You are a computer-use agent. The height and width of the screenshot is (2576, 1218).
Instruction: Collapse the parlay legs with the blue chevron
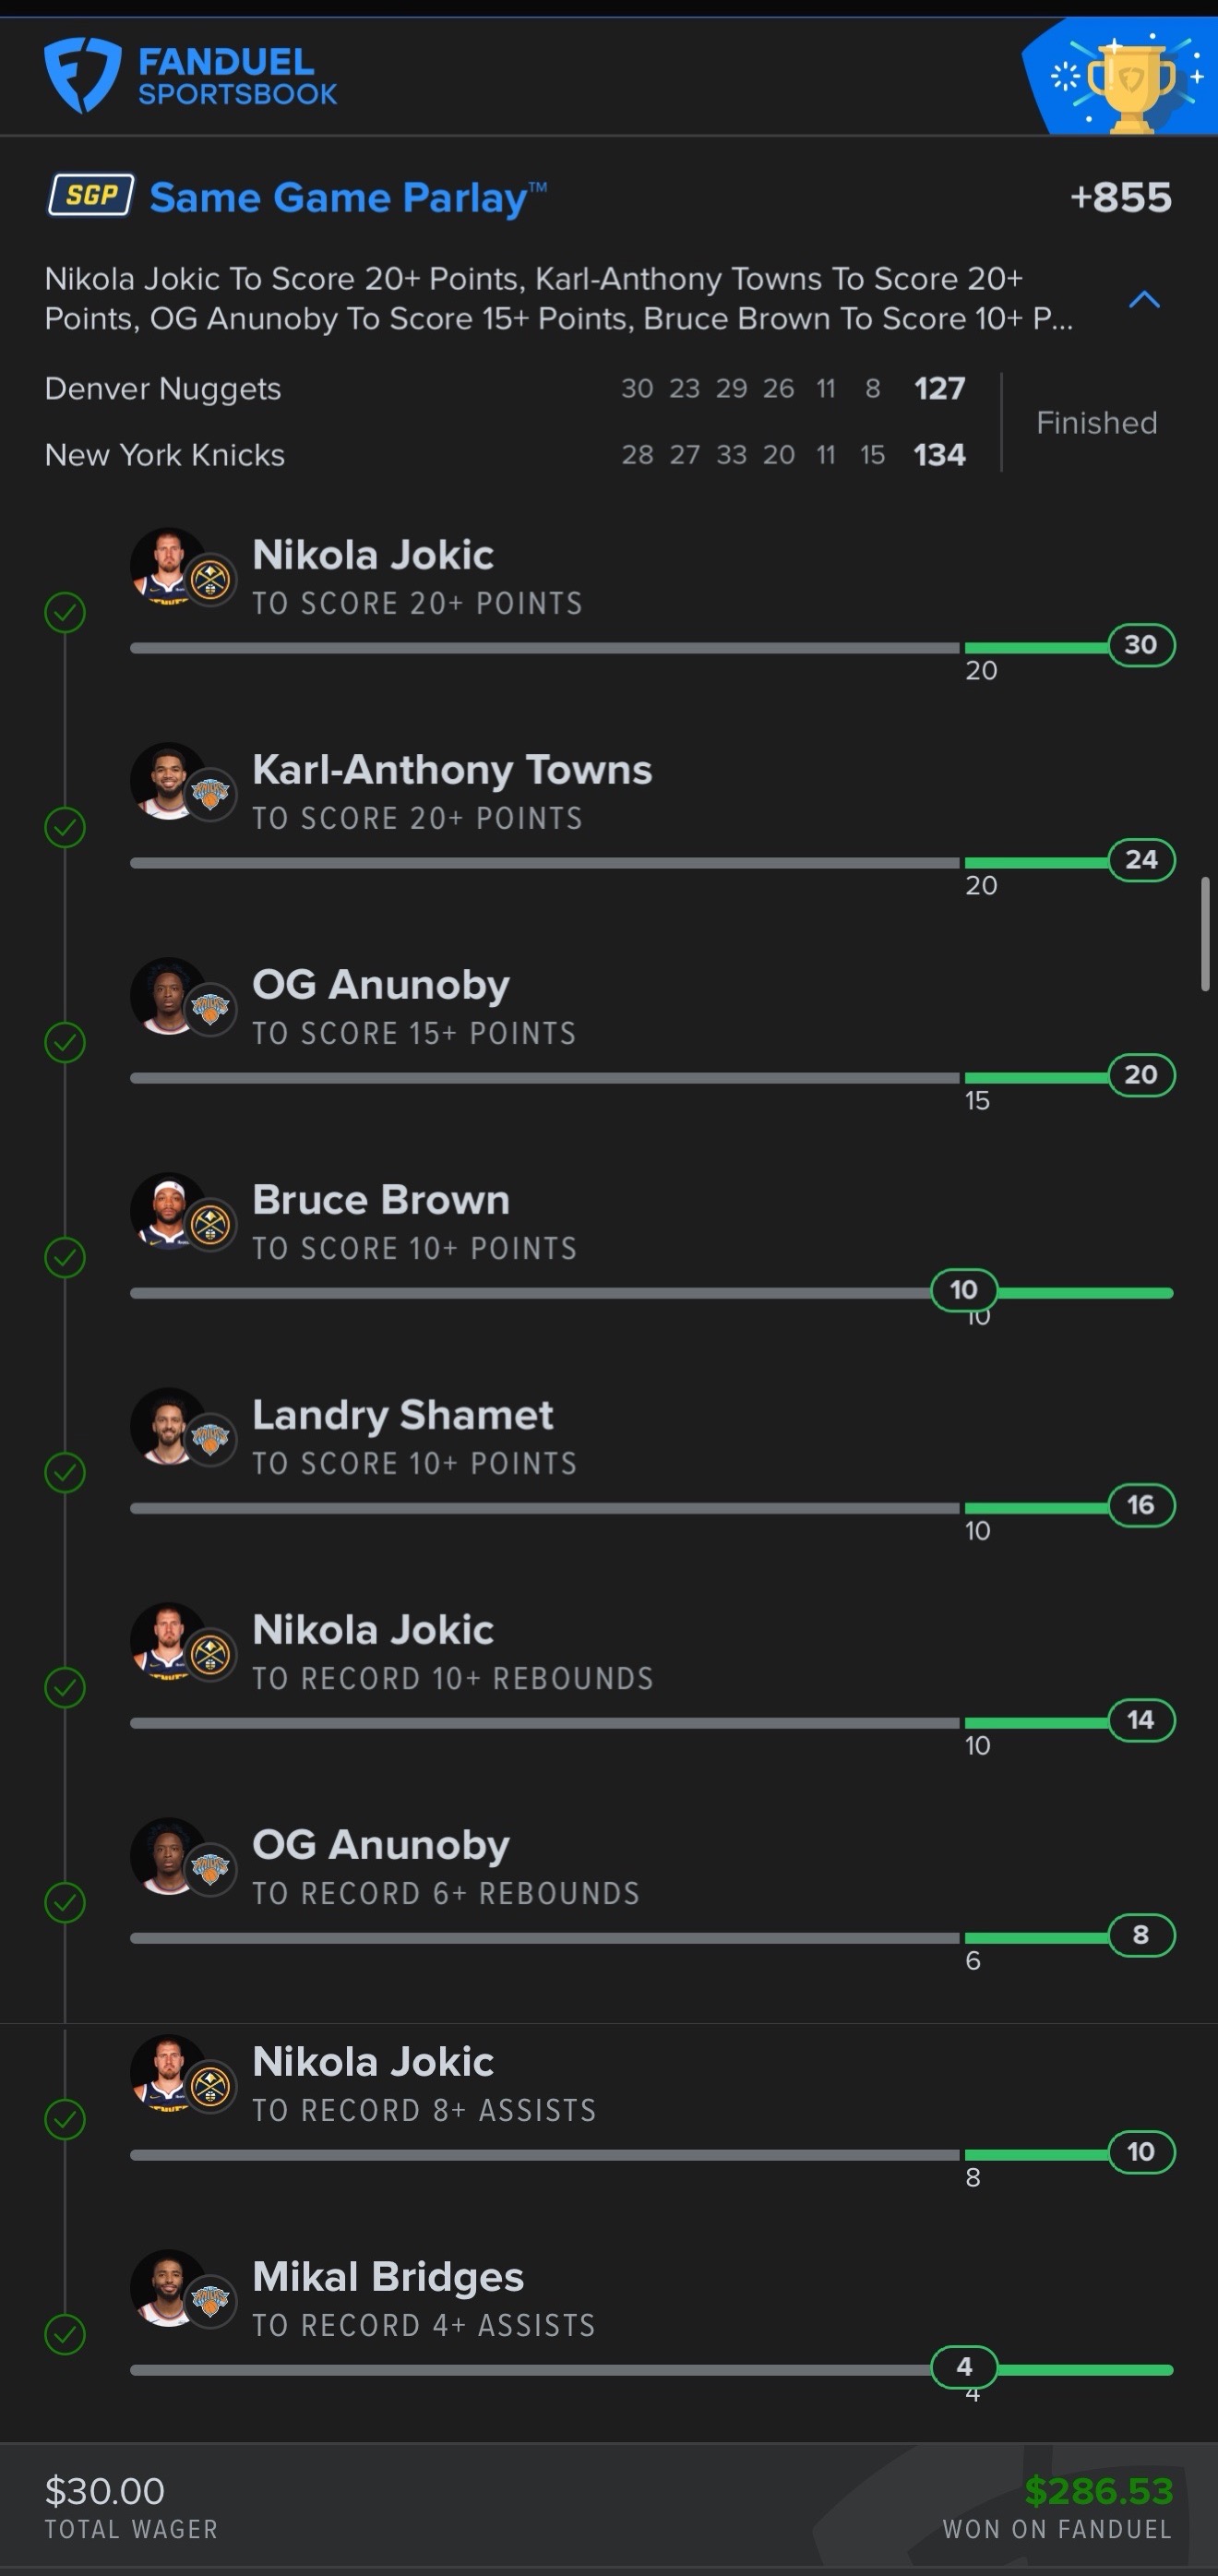click(1144, 299)
